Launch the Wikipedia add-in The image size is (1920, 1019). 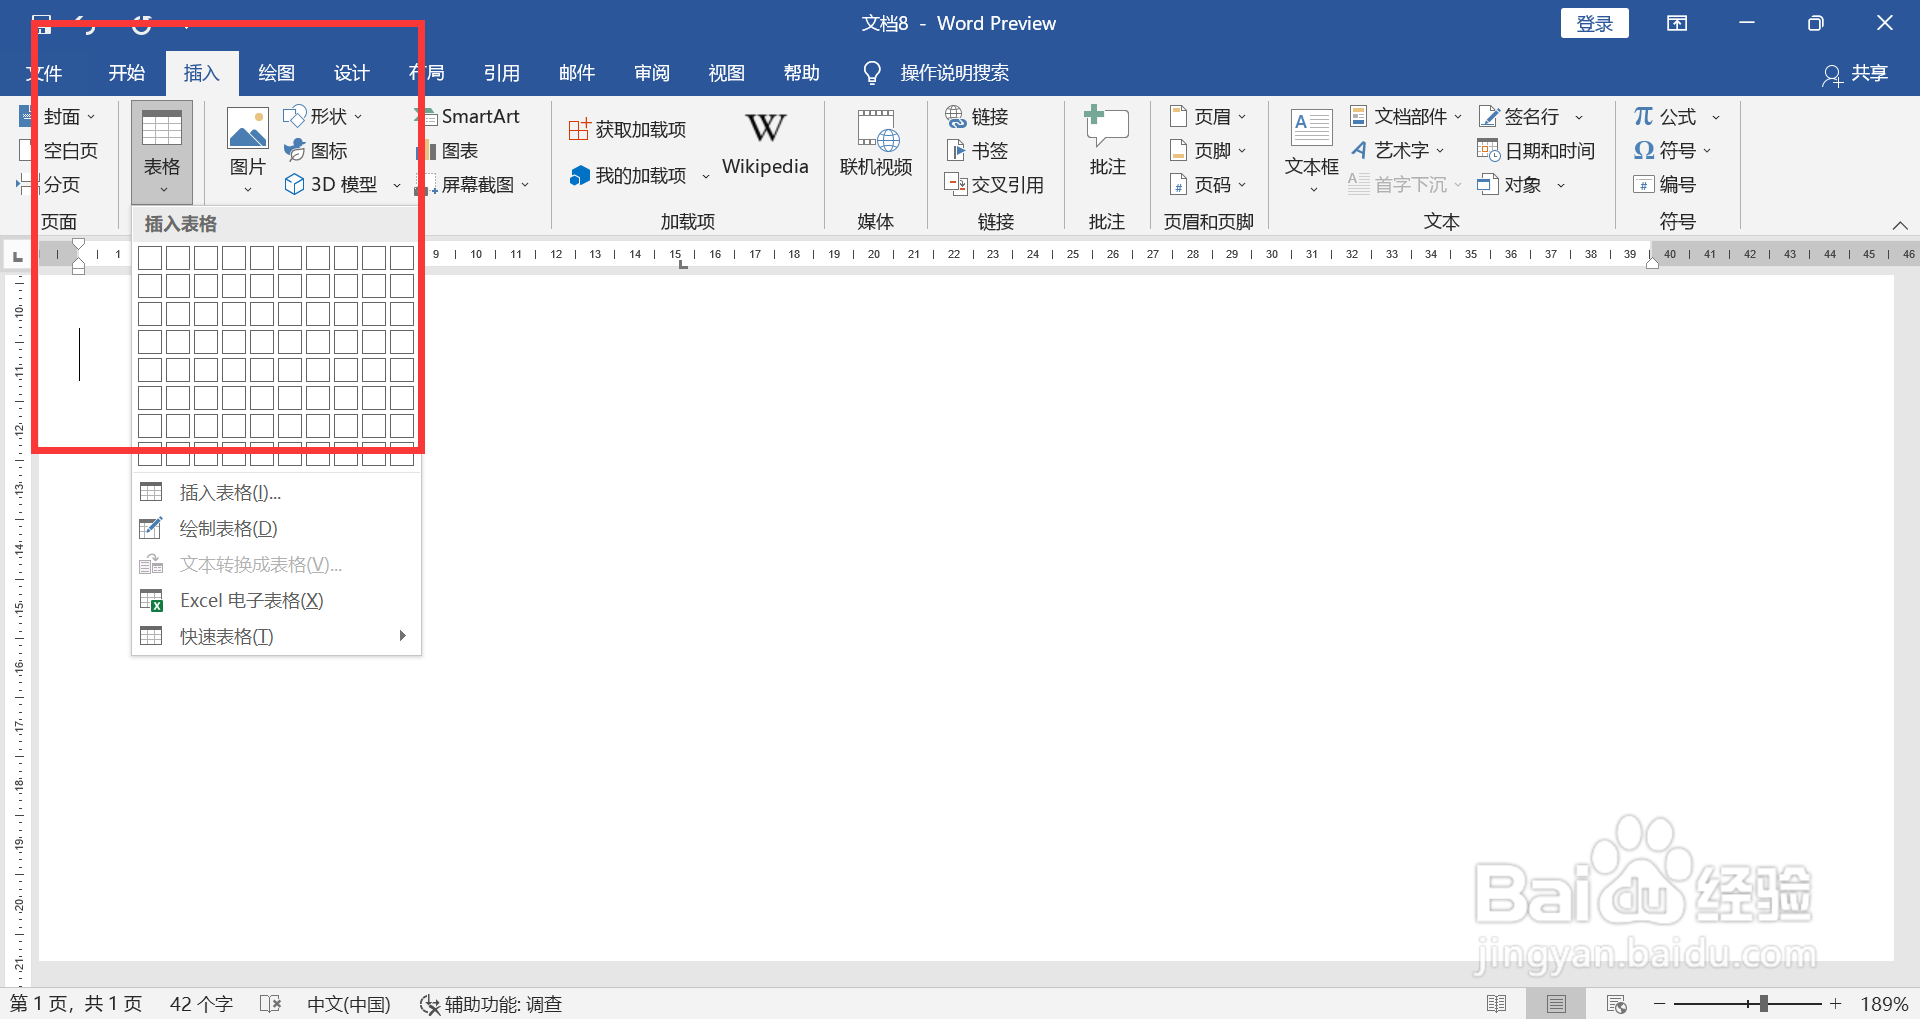[765, 143]
